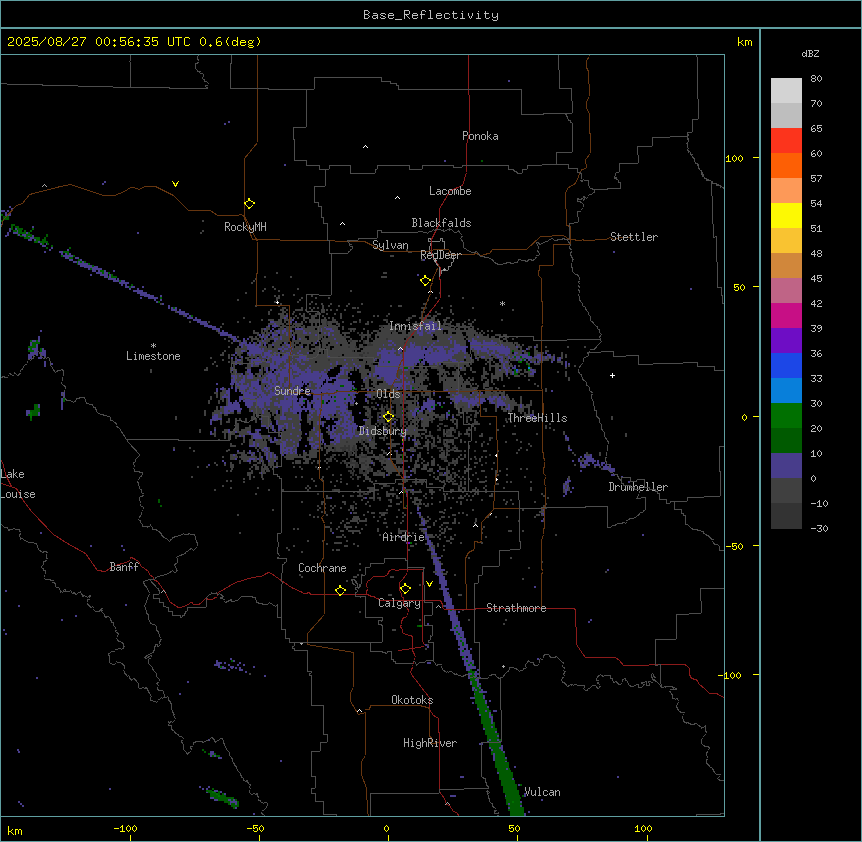This screenshot has width=862, height=842.
Task: Click the Base_Reflectivity title text
Action: tap(431, 15)
